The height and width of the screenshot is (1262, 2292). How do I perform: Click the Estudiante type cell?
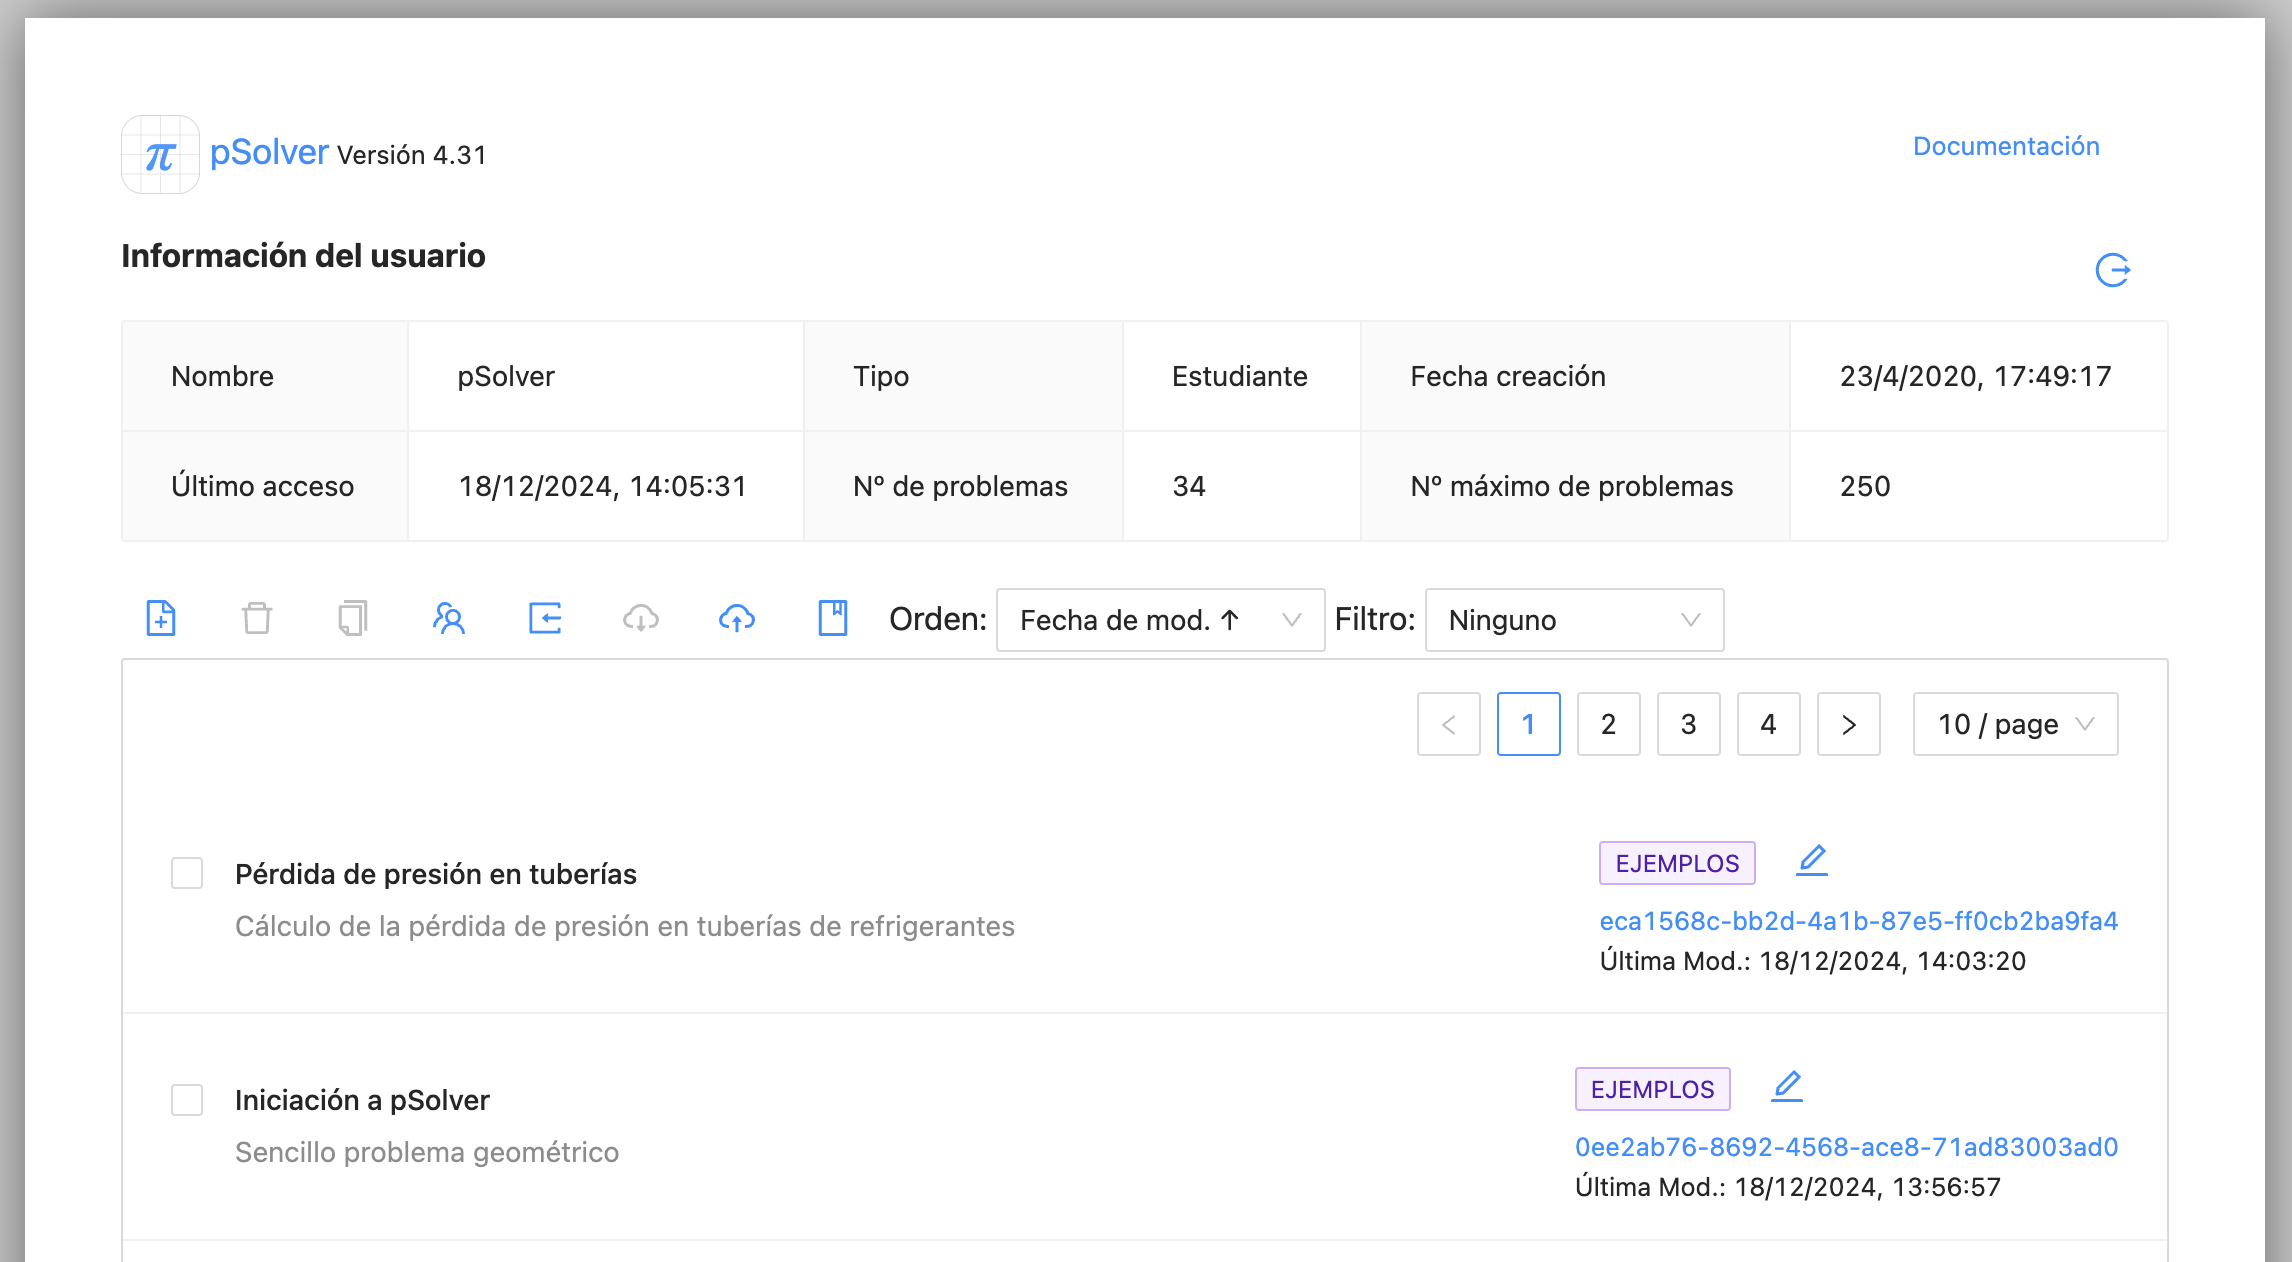(1240, 376)
